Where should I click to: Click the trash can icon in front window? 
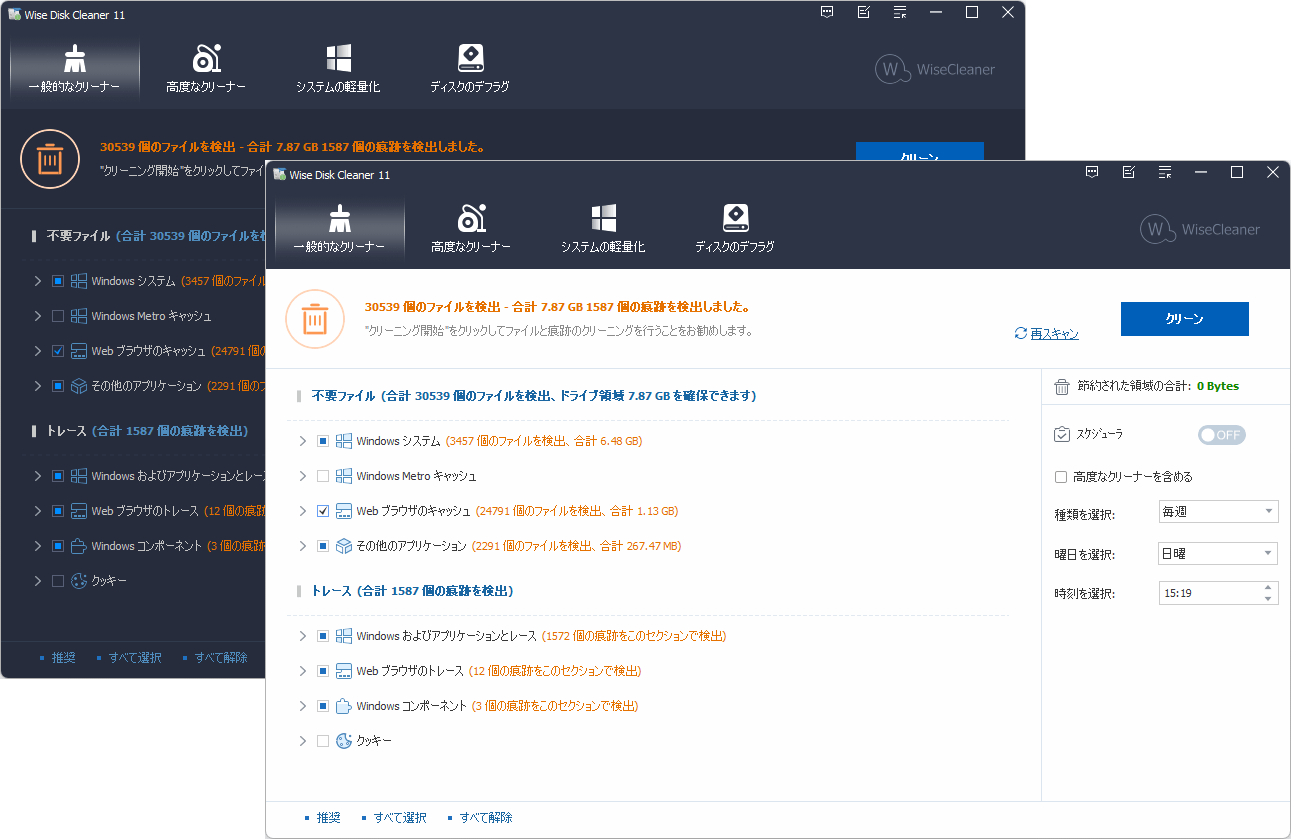[315, 319]
